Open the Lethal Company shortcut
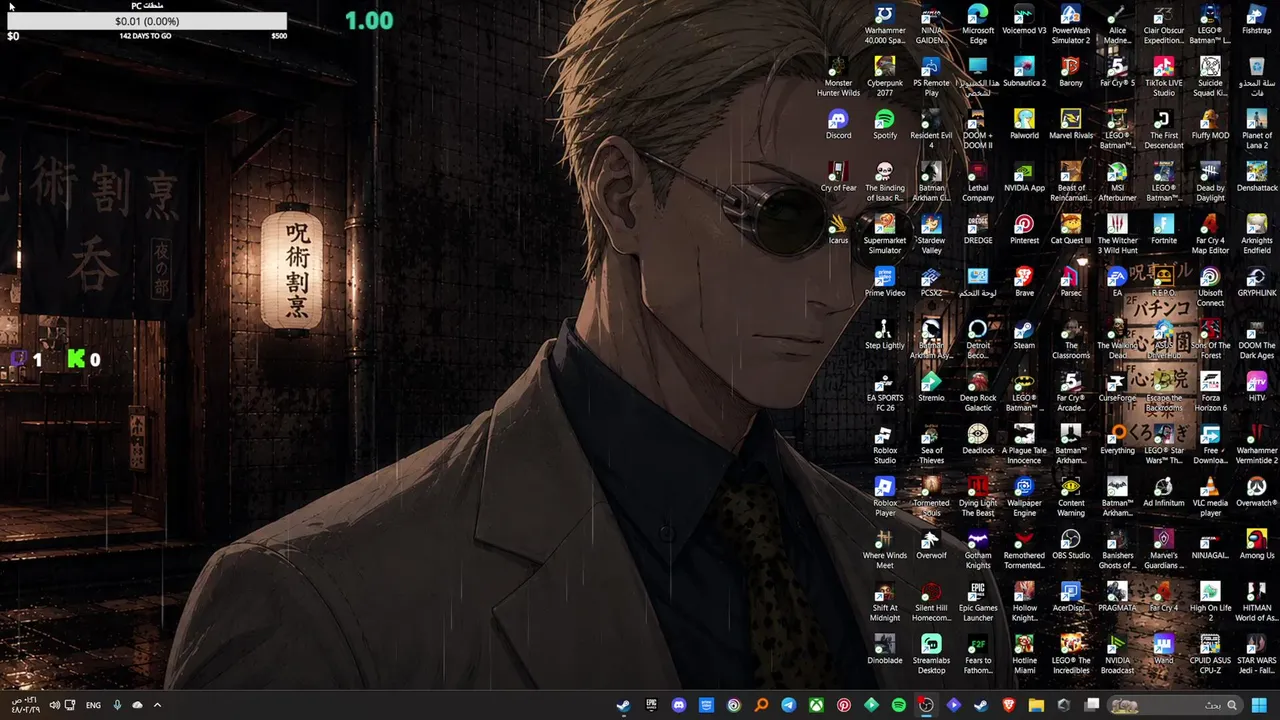1280x720 pixels. tap(978, 181)
